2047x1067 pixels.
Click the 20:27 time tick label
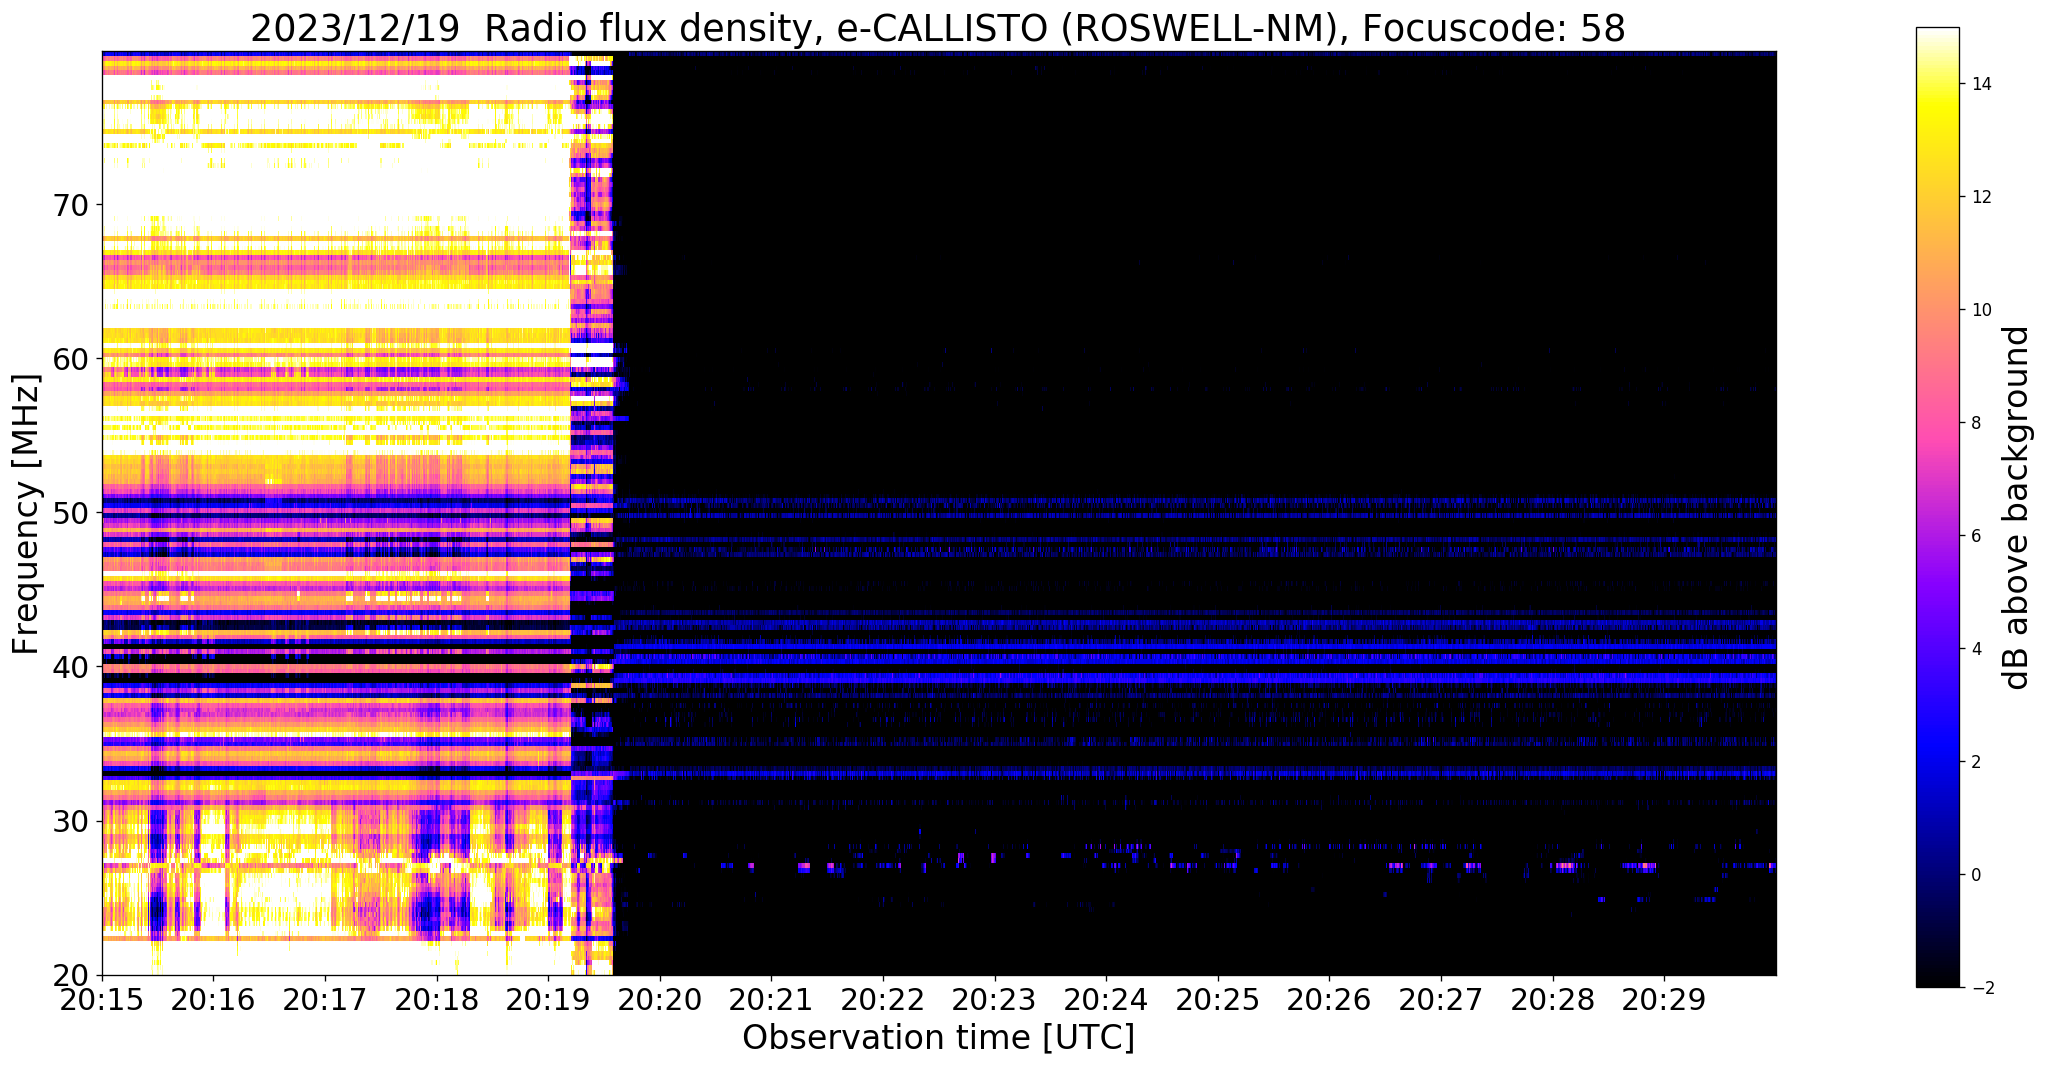tap(1441, 998)
